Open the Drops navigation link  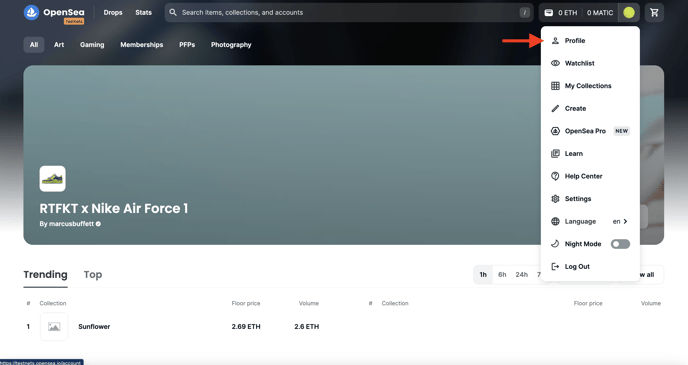113,13
